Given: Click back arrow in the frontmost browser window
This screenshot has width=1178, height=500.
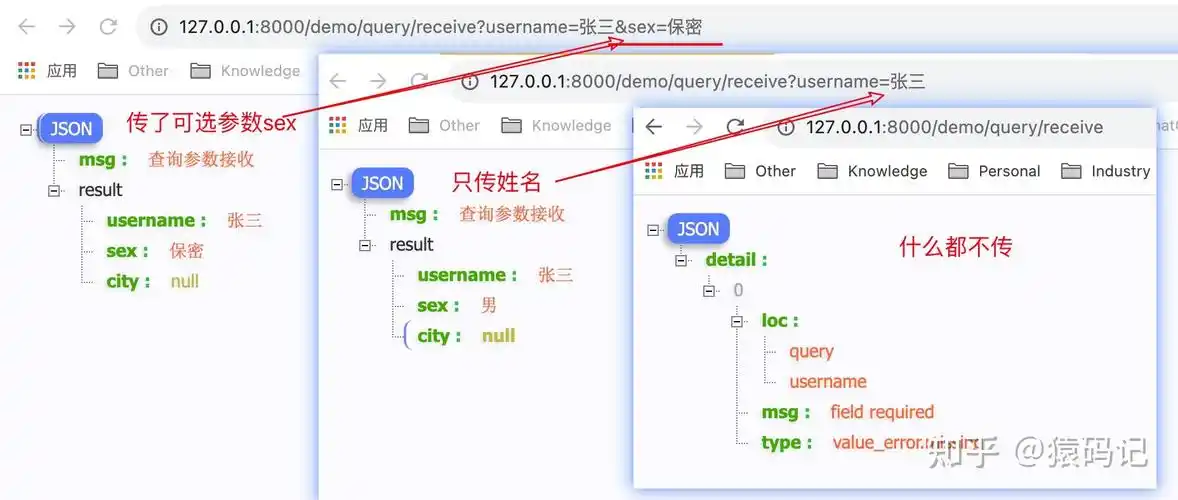Looking at the screenshot, I should 654,127.
